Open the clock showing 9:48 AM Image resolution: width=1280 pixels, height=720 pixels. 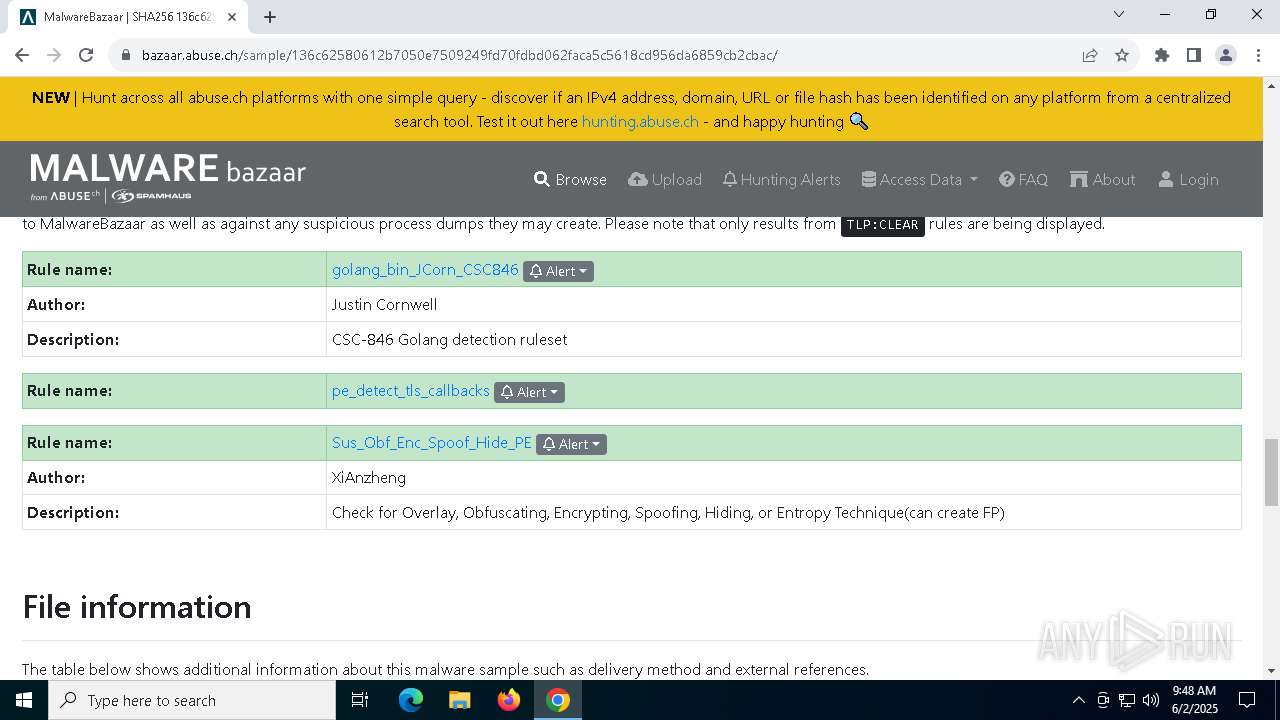[x=1194, y=700]
